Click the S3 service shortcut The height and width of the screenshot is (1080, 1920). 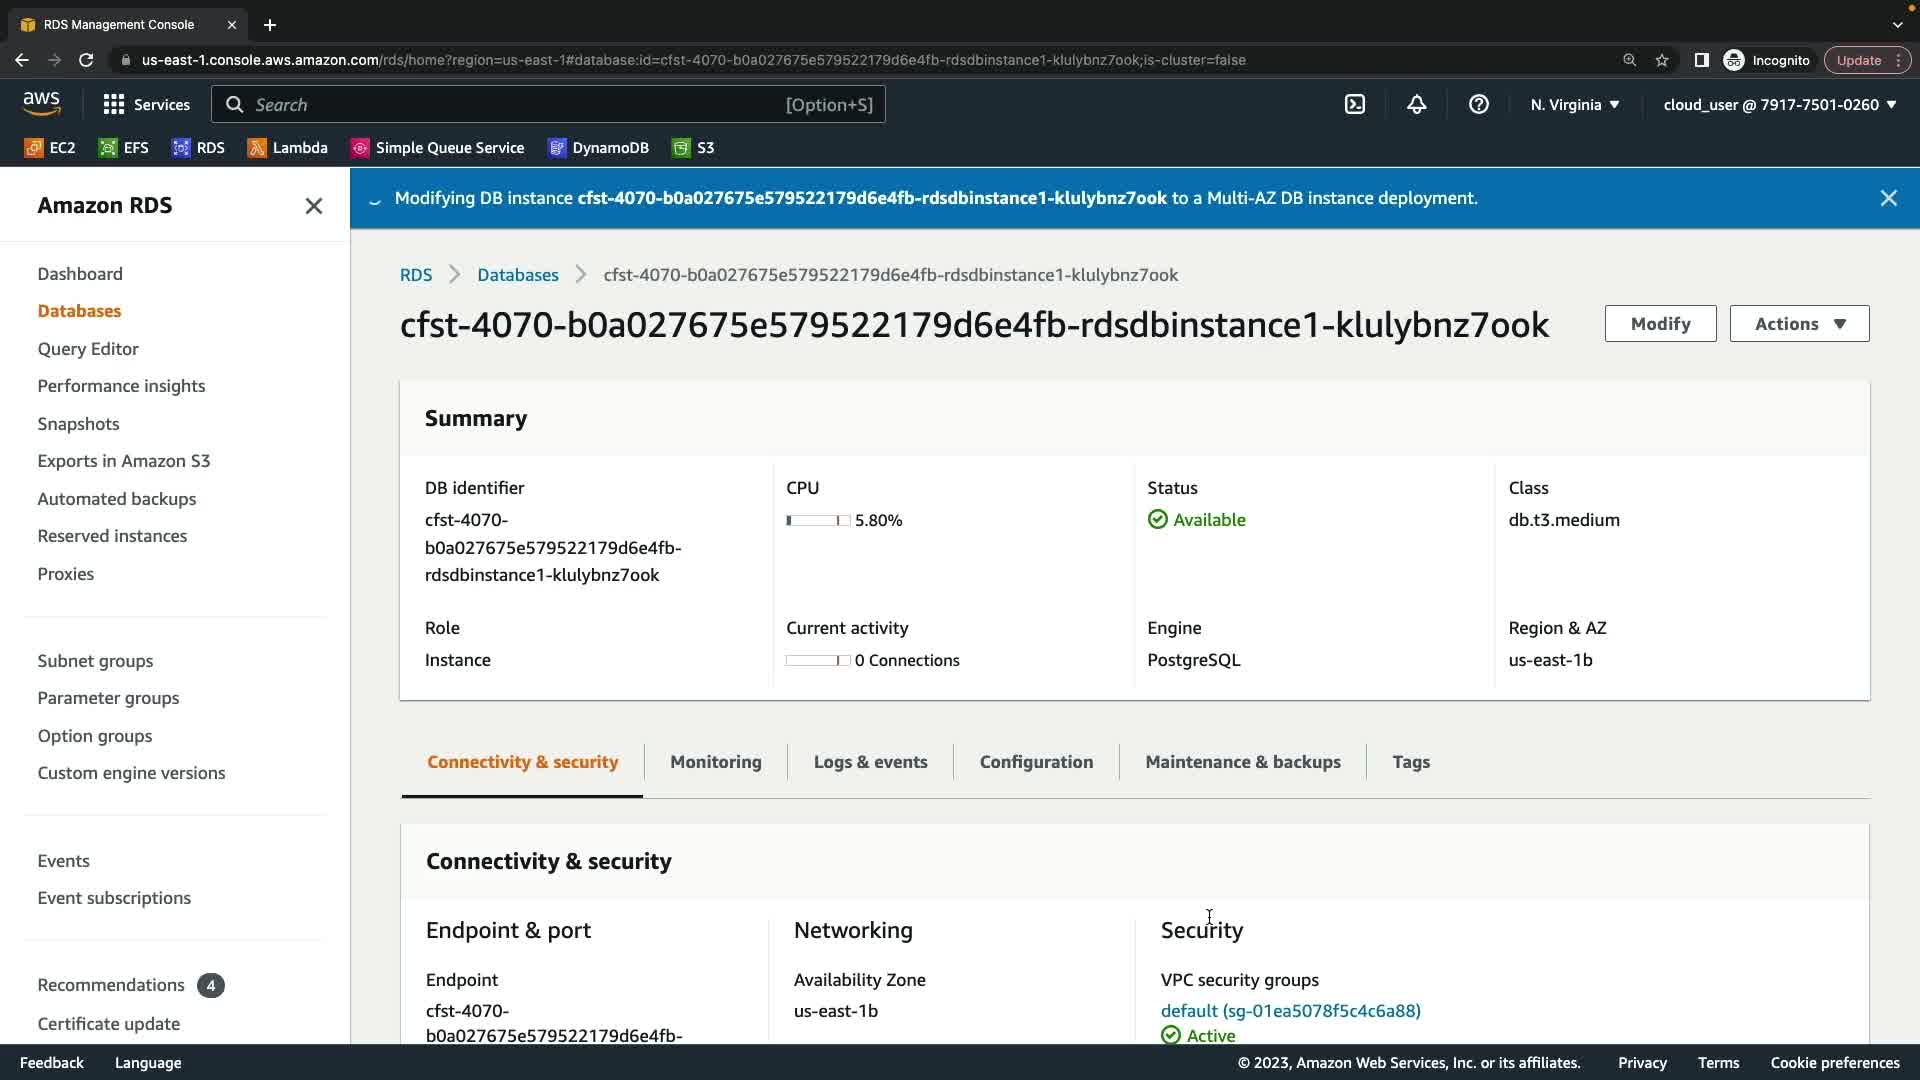(x=694, y=148)
